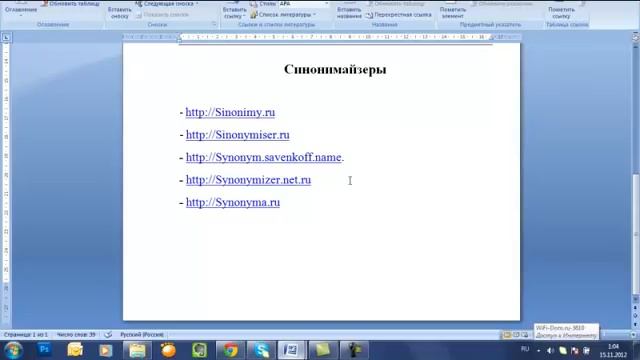Open the orange round app on taskbar

[x=169, y=350]
